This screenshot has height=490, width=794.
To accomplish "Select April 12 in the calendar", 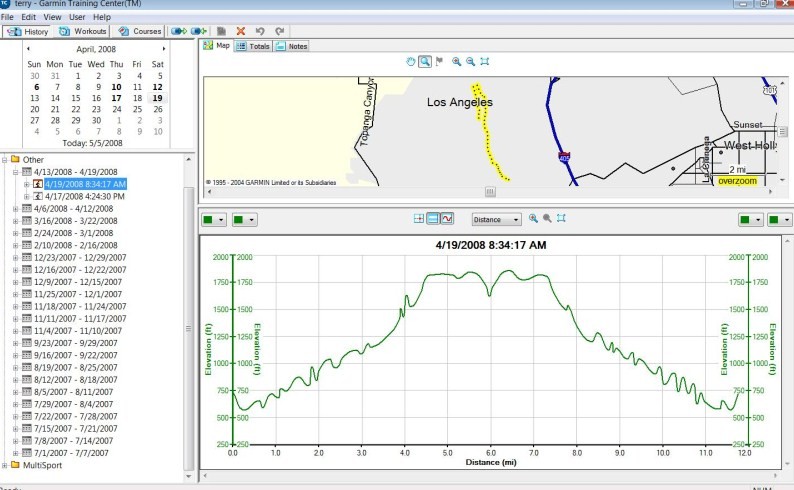I will [x=157, y=87].
